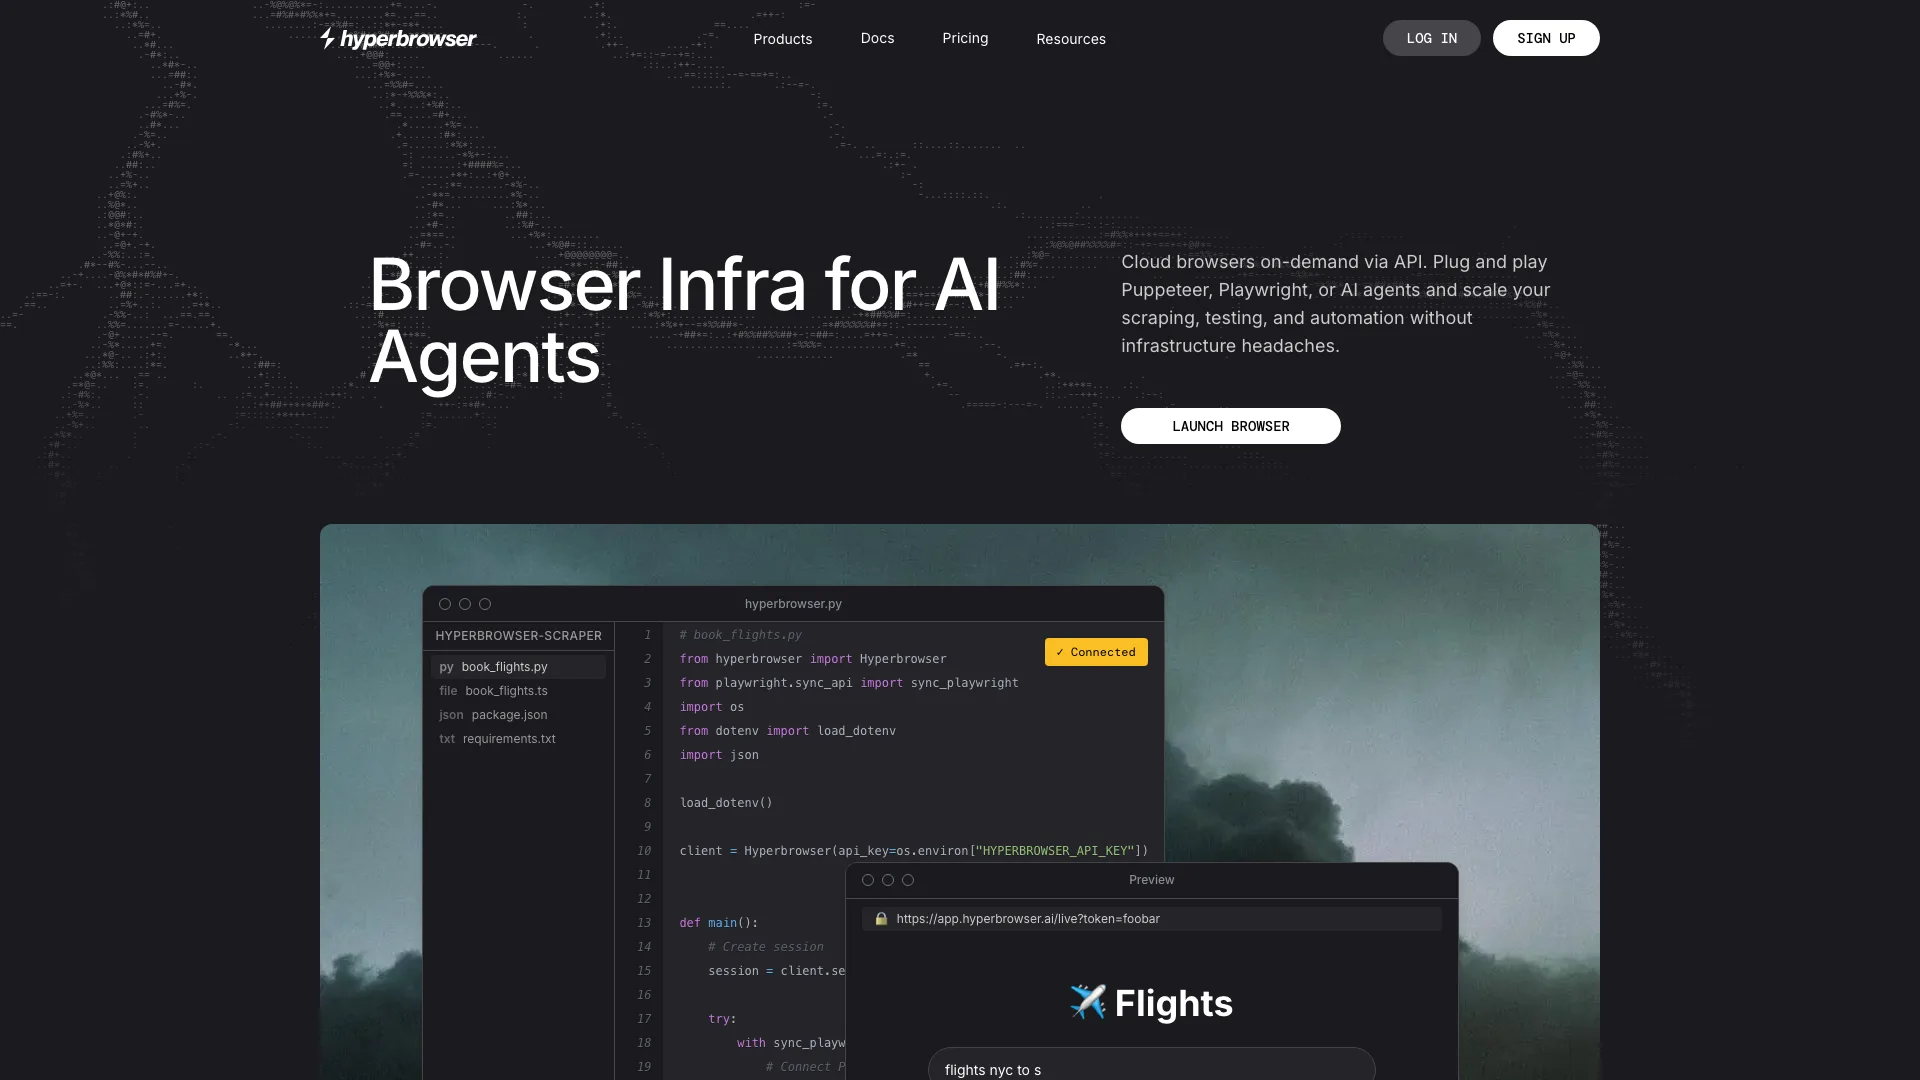
Task: Click the 'from dotenv import load_dotenv' line
Action: (x=788, y=731)
